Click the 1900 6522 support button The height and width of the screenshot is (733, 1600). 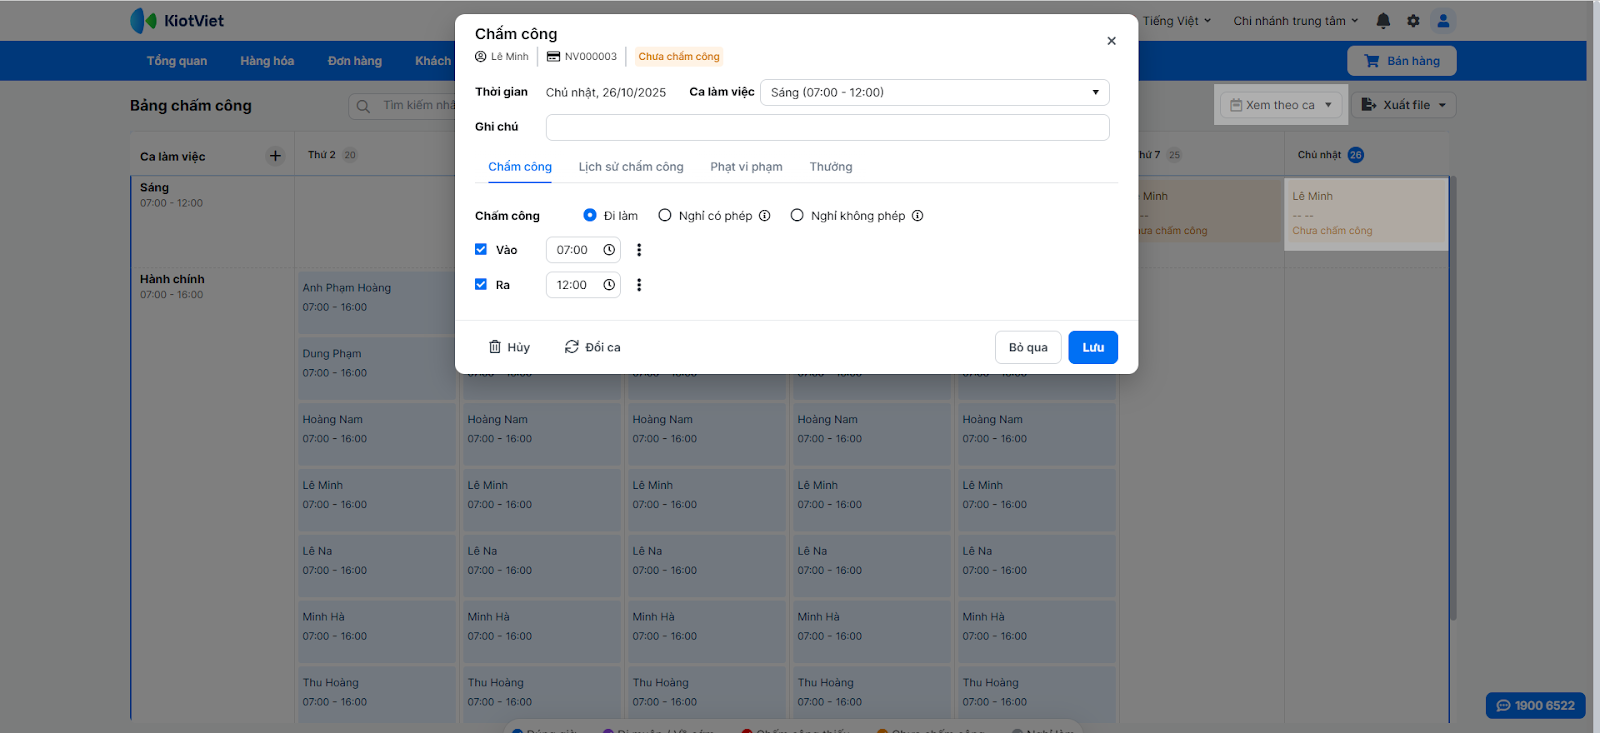pyautogui.click(x=1536, y=705)
